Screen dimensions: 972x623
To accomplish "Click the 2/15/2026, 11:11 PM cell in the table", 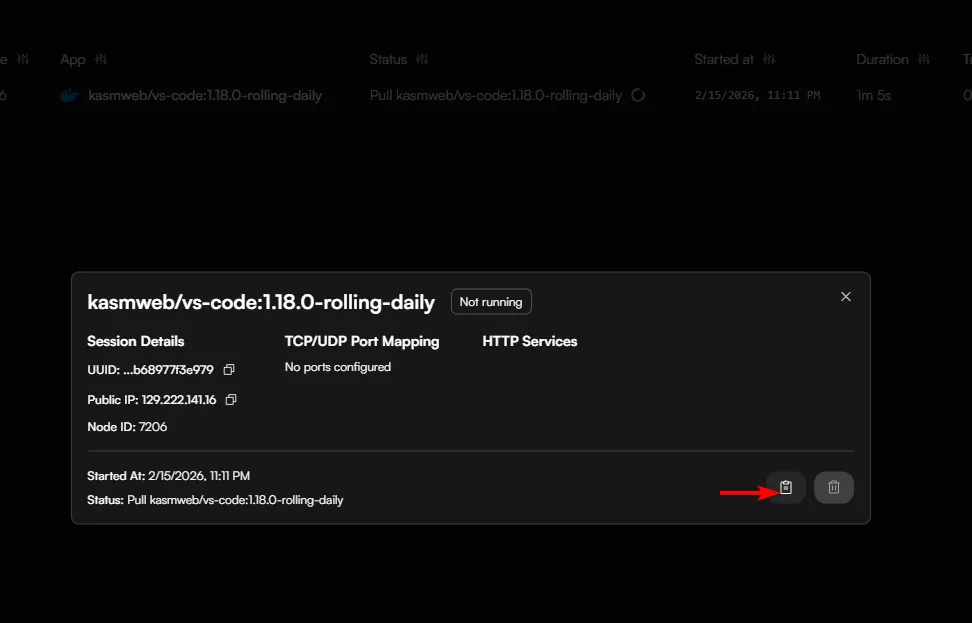I will tap(758, 95).
